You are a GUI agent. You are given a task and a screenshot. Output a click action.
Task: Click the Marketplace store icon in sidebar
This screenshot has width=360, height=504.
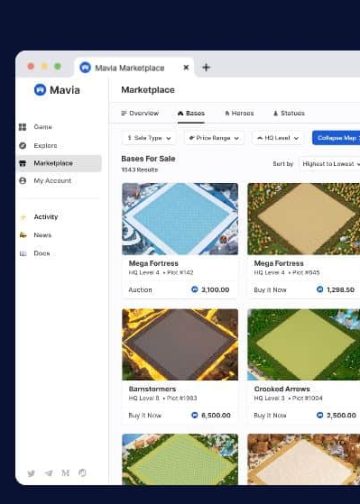pyautogui.click(x=23, y=163)
